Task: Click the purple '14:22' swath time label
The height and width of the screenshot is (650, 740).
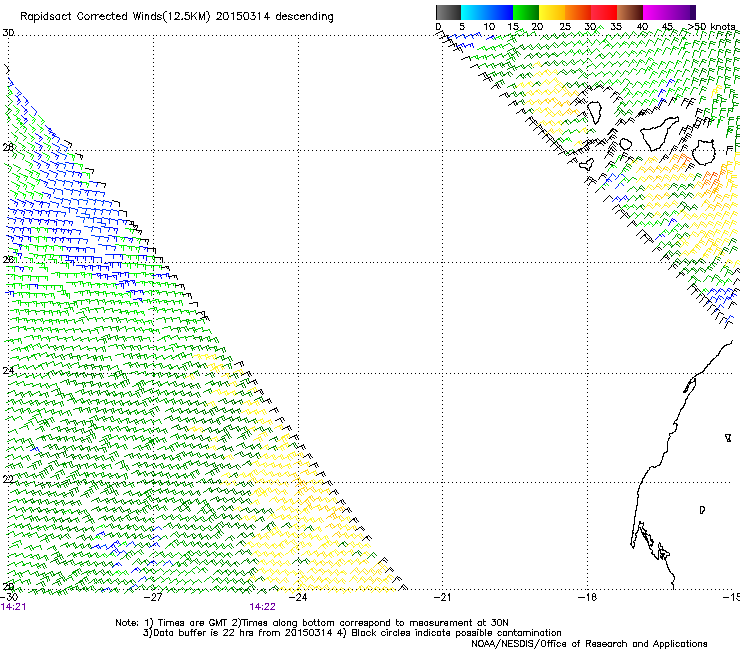Action: (262, 607)
